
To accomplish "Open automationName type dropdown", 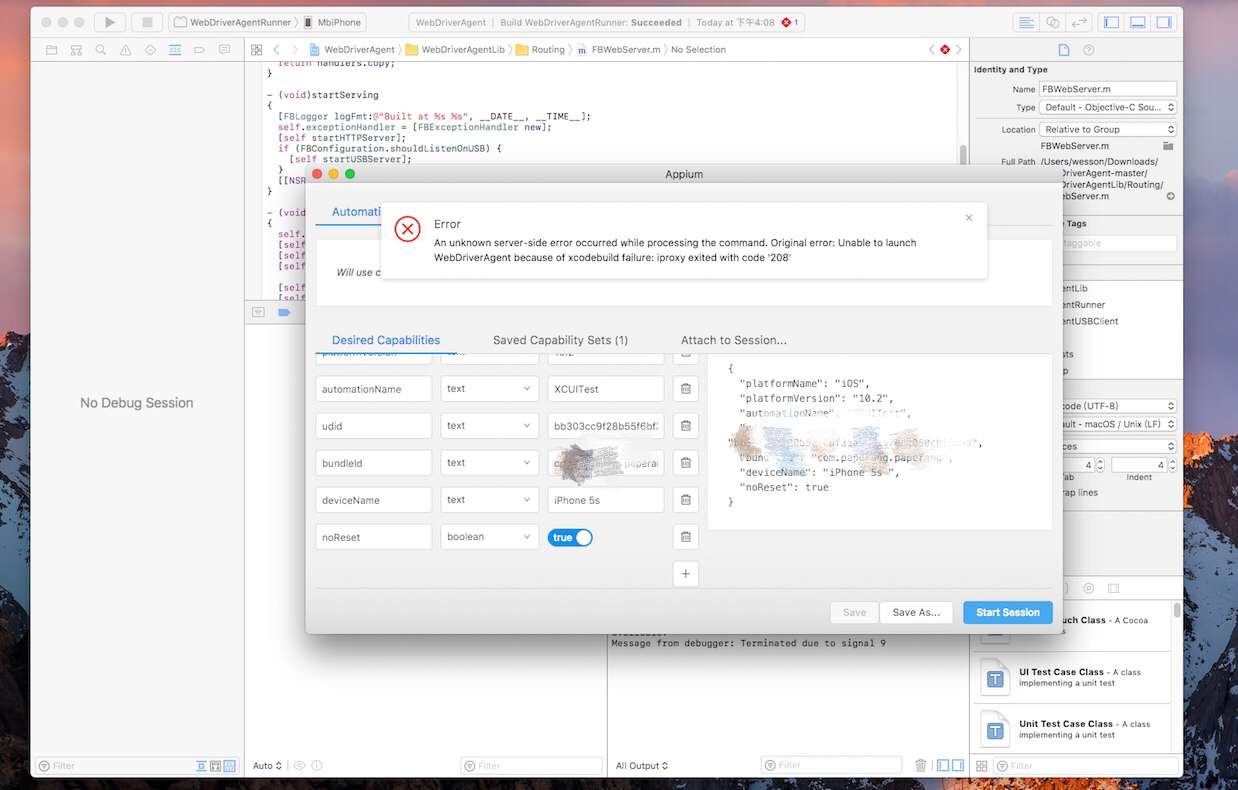I will point(490,389).
